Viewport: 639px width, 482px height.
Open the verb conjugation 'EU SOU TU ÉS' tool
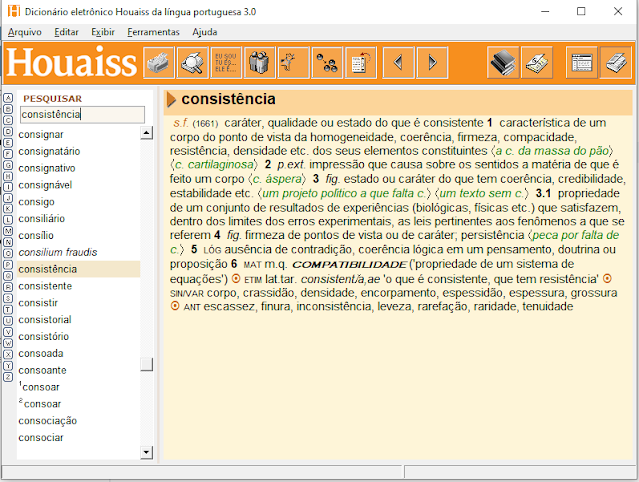pos(226,63)
